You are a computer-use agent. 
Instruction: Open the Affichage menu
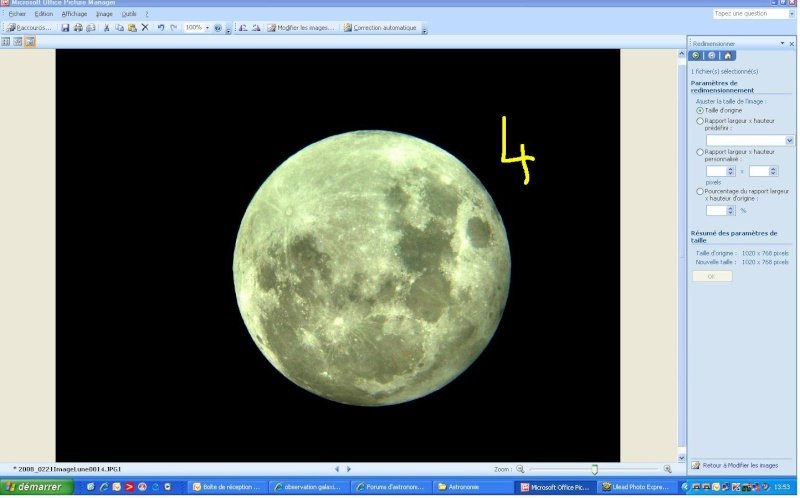tap(74, 14)
